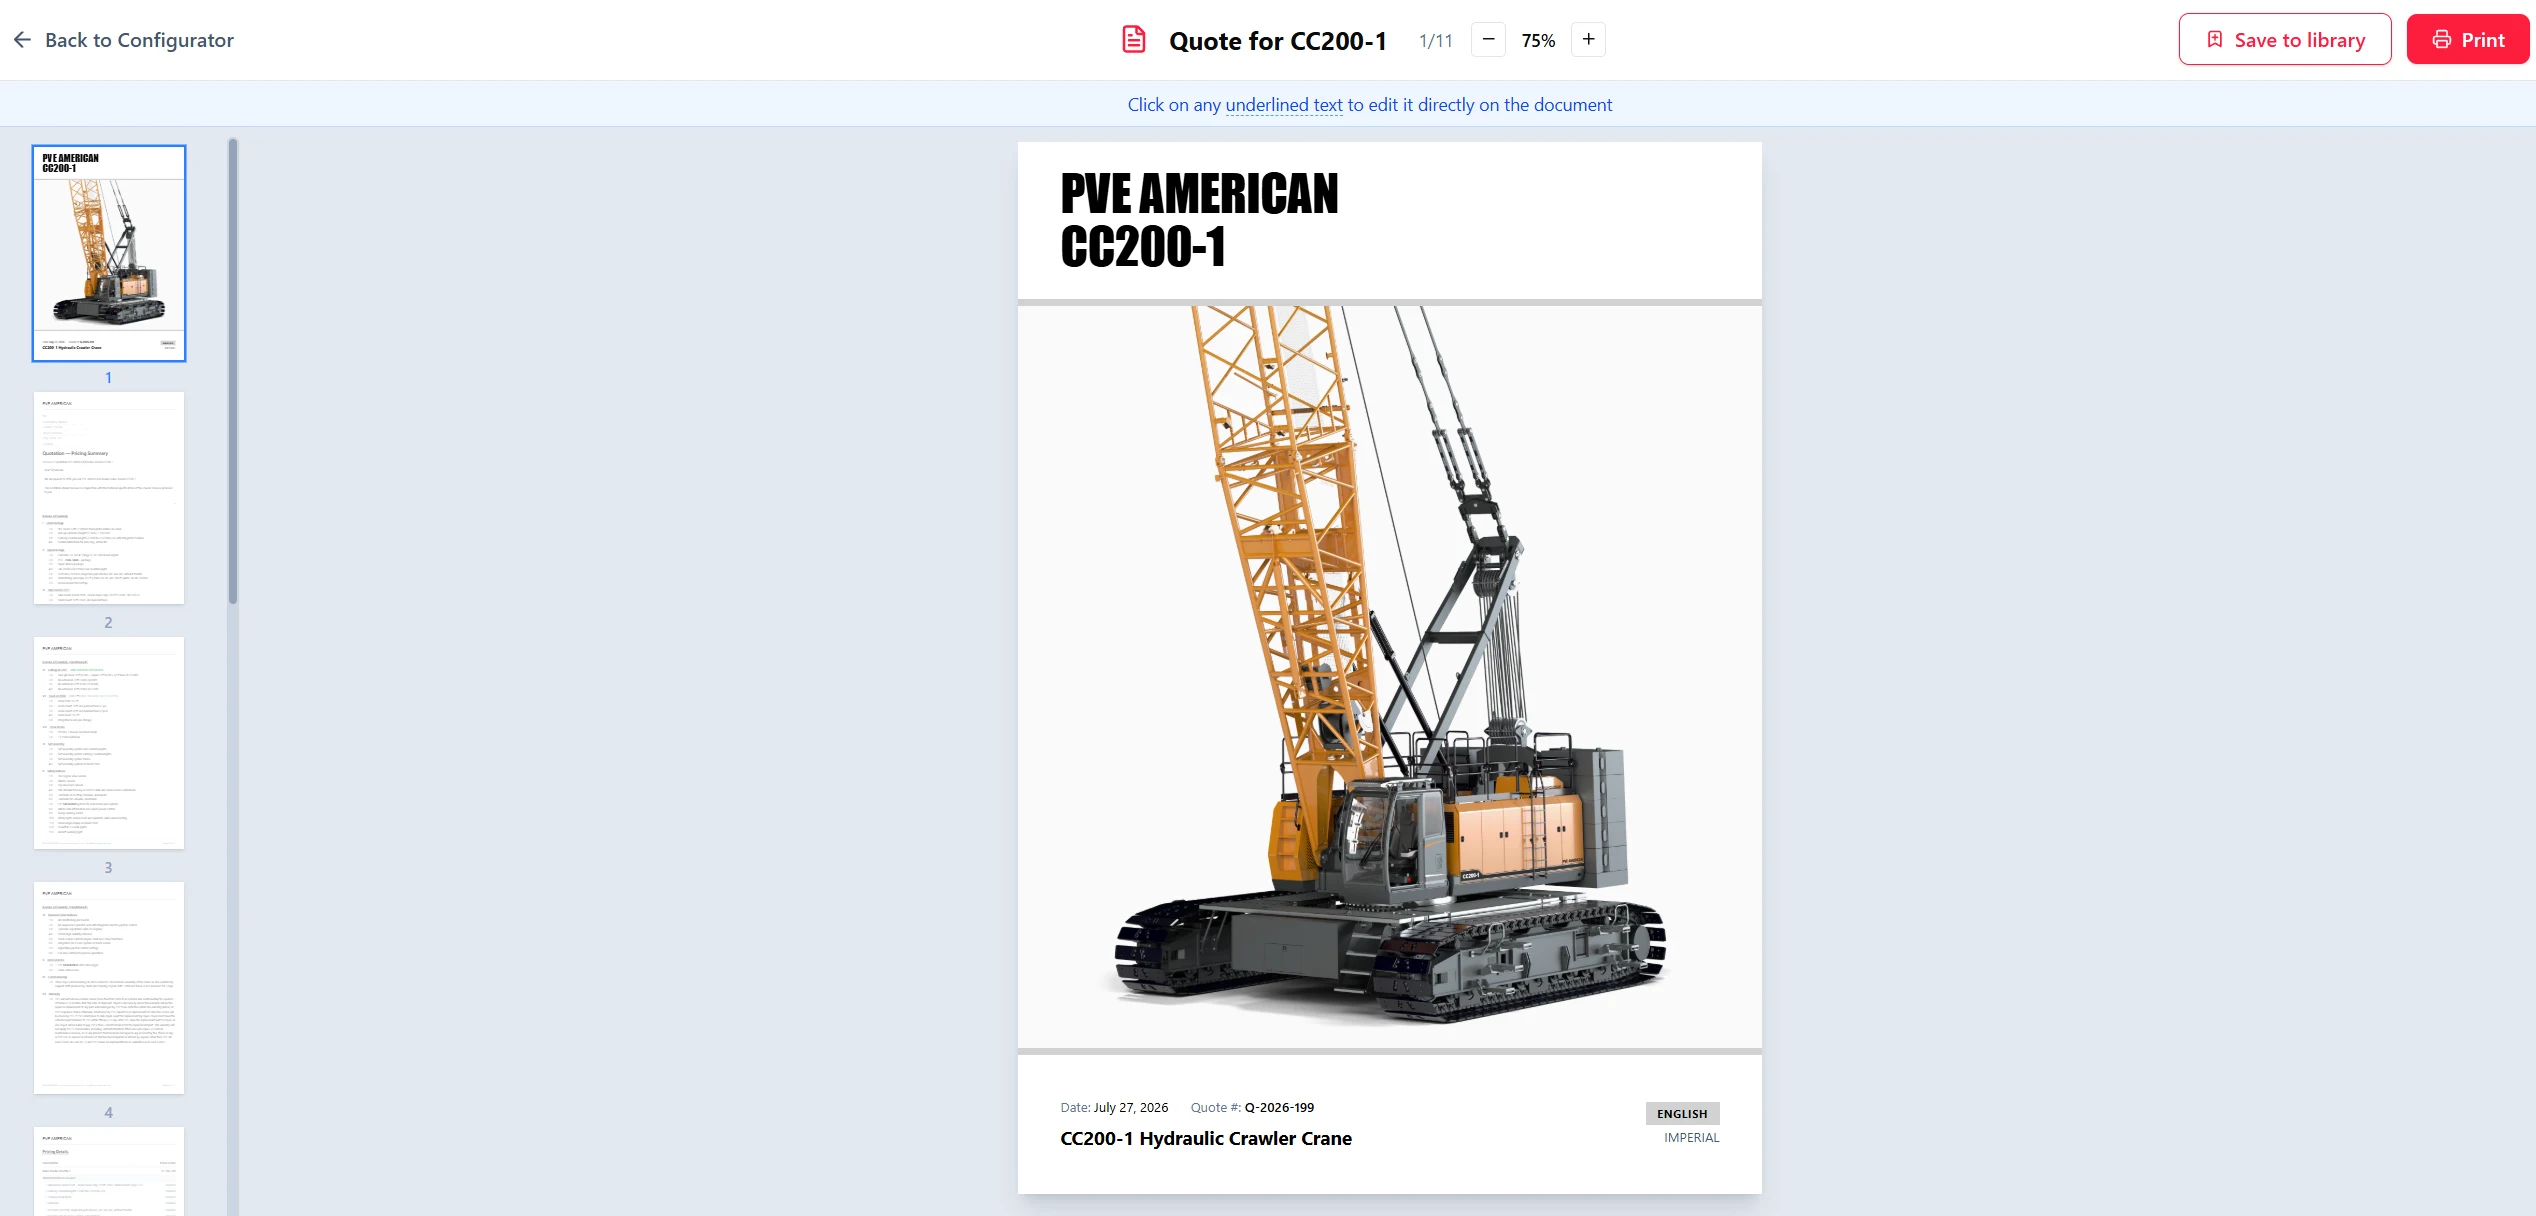
Task: Decrease zoom with the minus button
Action: click(1488, 40)
